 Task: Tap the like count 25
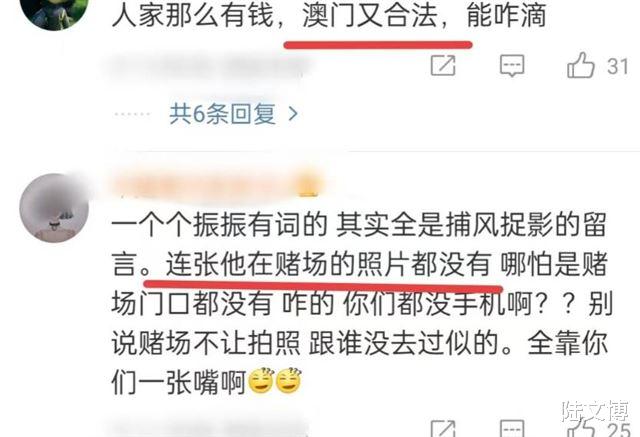coord(618,430)
